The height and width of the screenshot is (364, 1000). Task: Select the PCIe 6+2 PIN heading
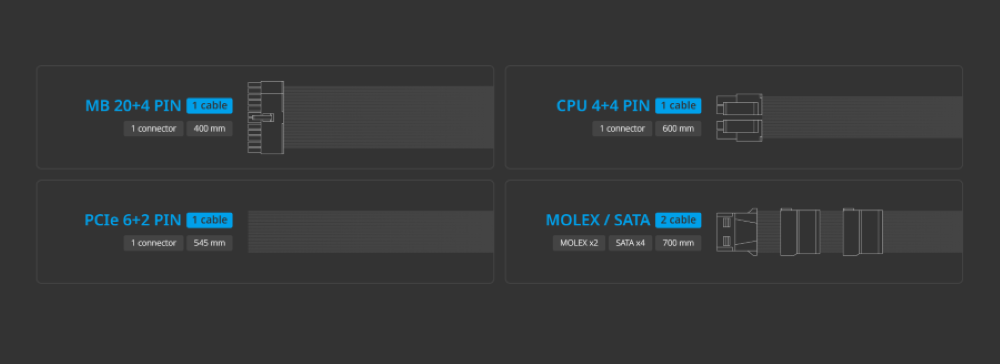coord(133,221)
